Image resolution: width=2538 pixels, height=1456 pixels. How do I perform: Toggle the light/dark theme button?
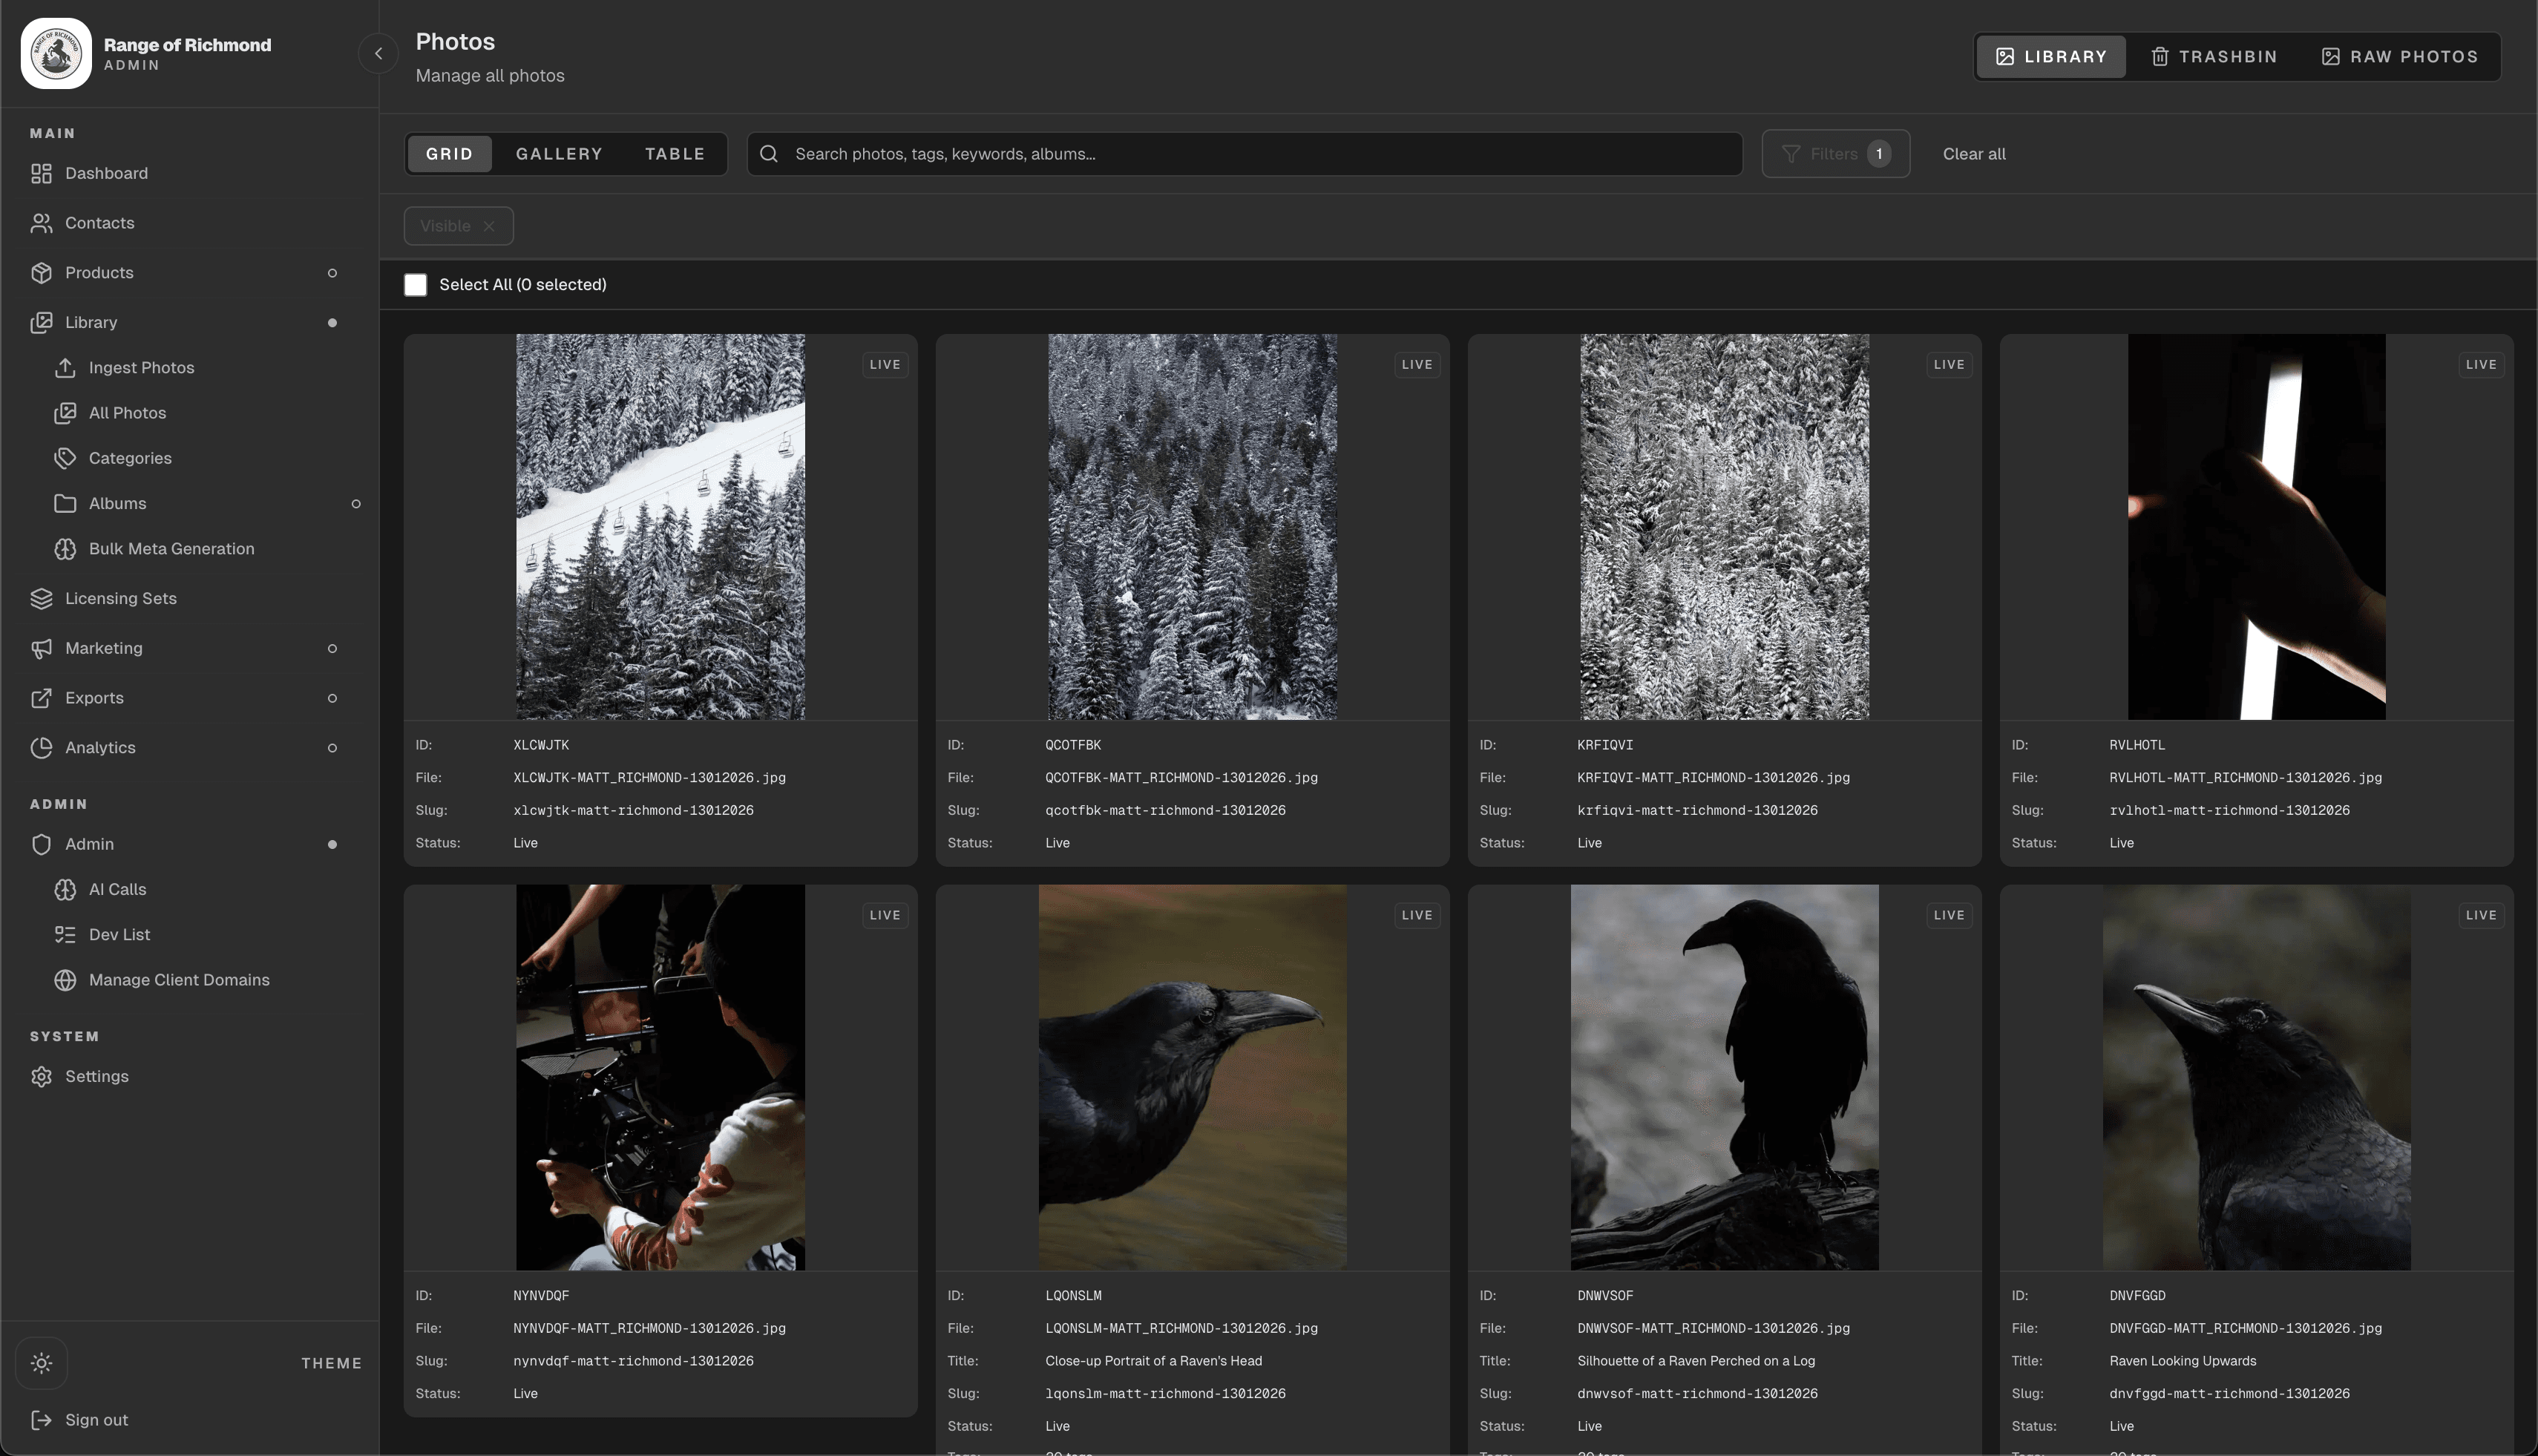[x=41, y=1362]
